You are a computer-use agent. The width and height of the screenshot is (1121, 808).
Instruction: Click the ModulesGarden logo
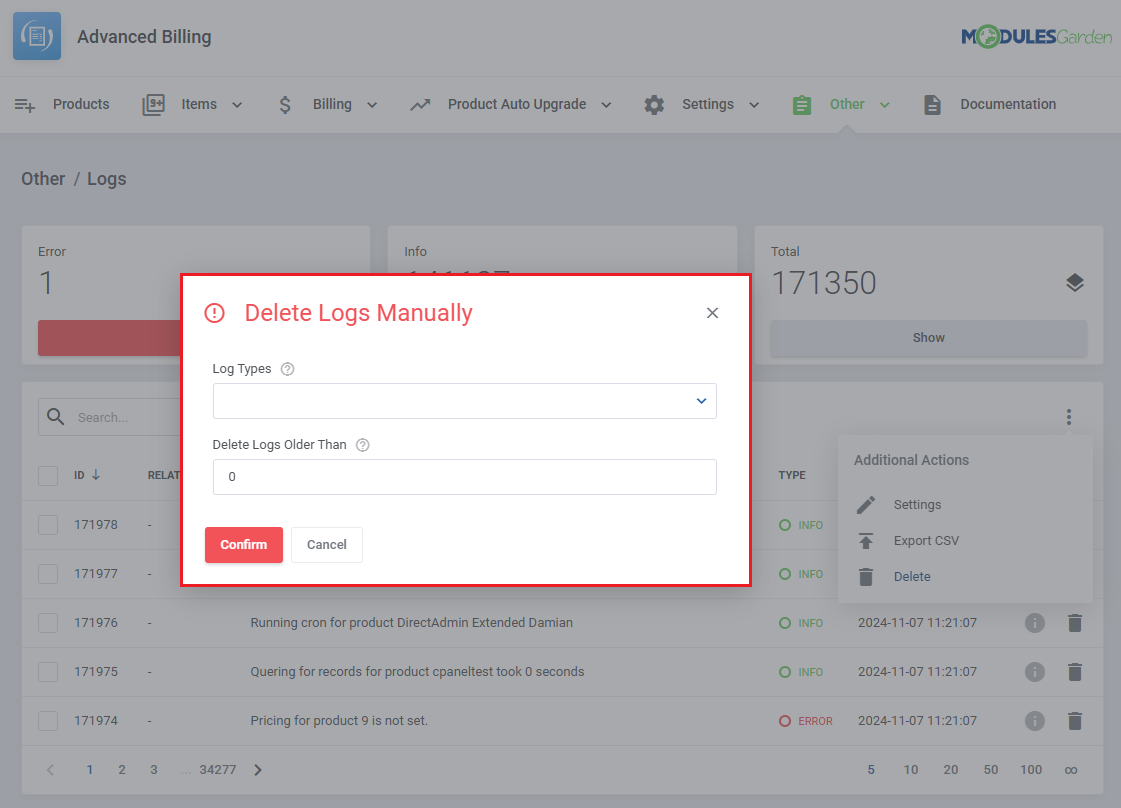[1036, 36]
